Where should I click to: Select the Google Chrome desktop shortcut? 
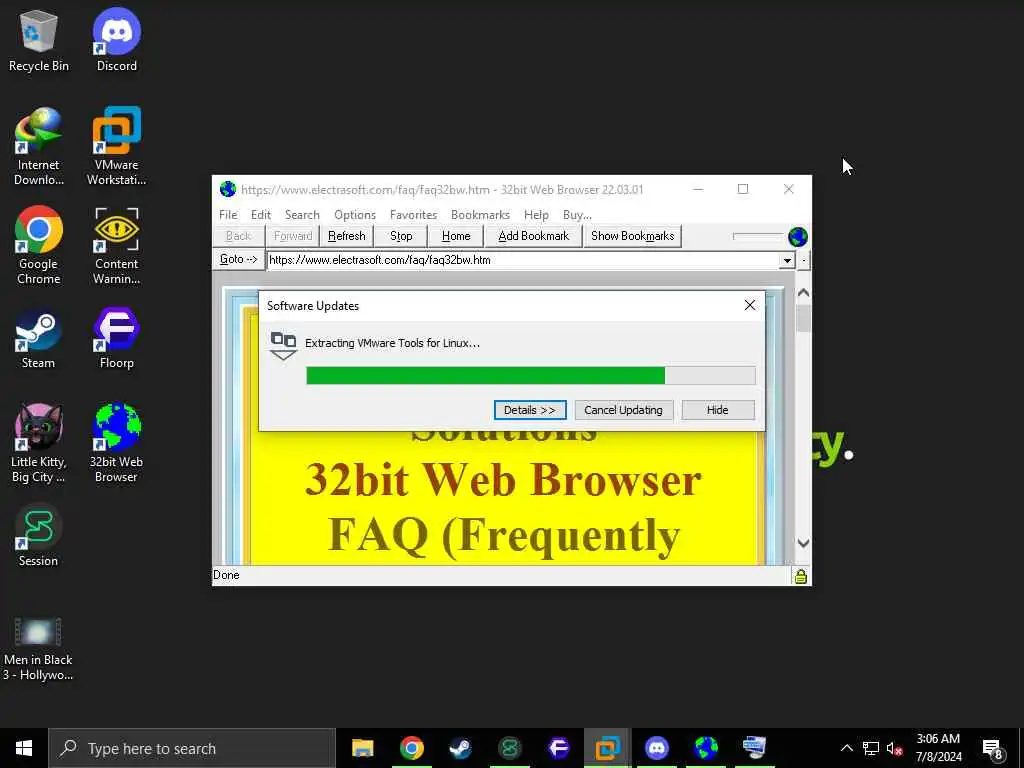(x=39, y=246)
